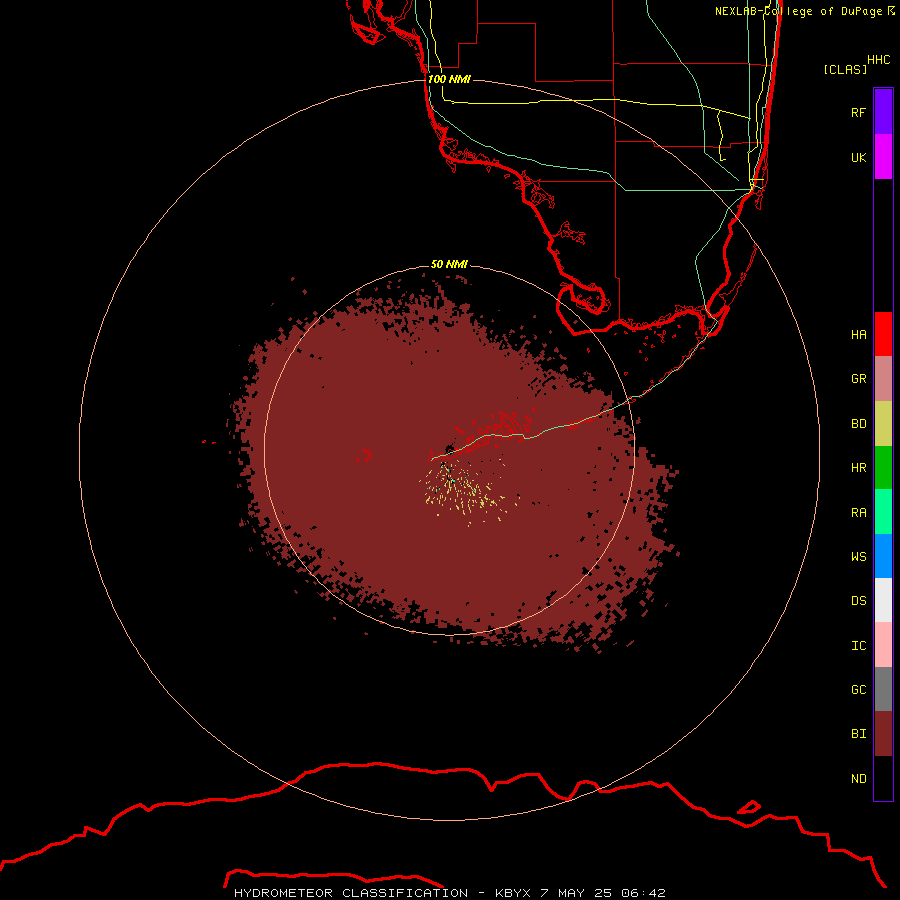
Task: Click the DS legend label
Action: 858,600
